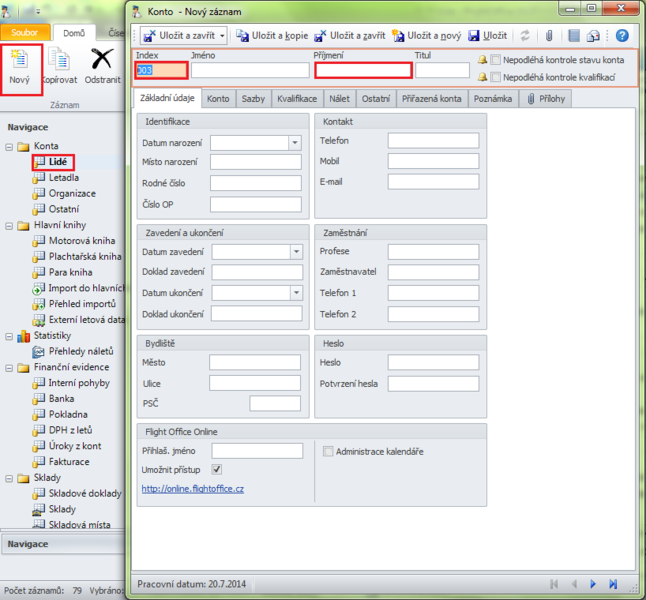Click the paperclip attachment toolbar icon
The width and height of the screenshot is (646, 600).
tap(549, 35)
